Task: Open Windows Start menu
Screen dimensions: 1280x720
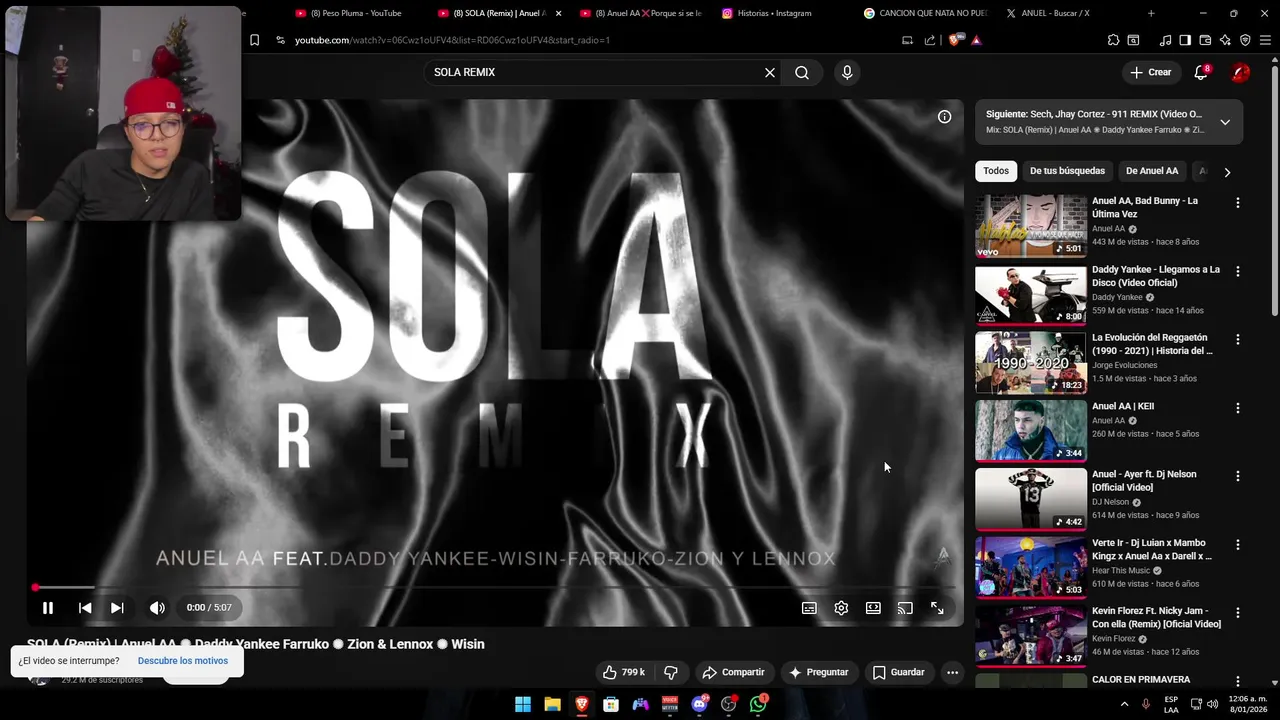Action: pos(523,704)
